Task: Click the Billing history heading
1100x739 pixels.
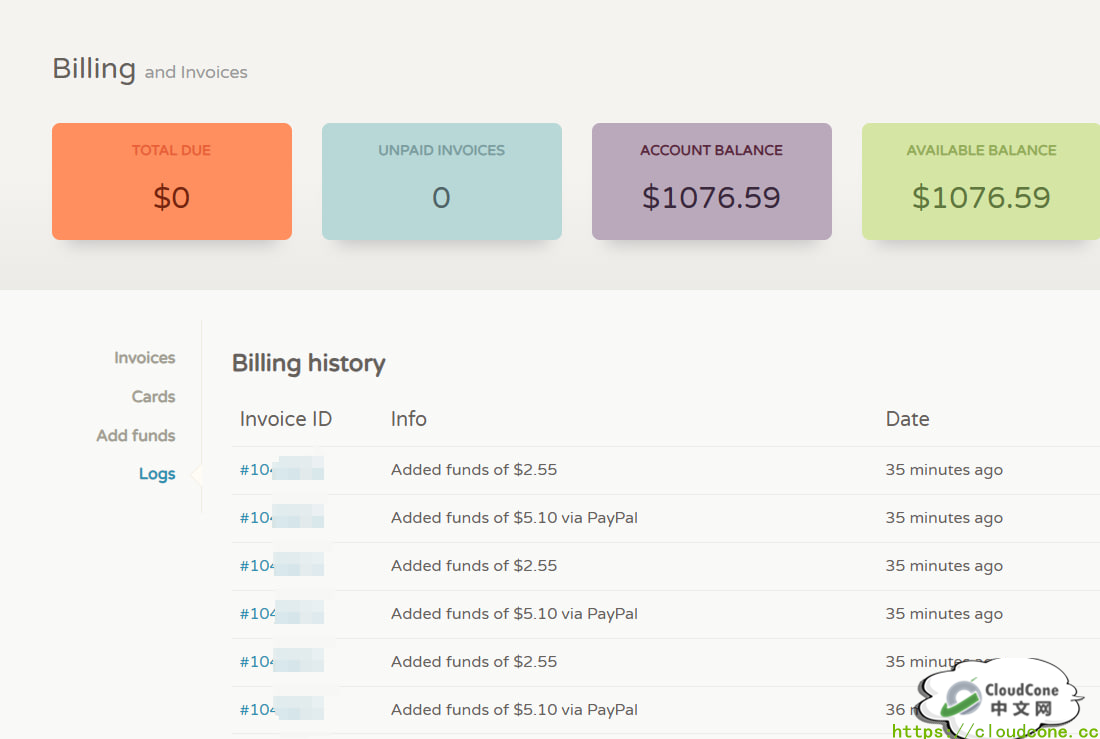Action: (308, 363)
